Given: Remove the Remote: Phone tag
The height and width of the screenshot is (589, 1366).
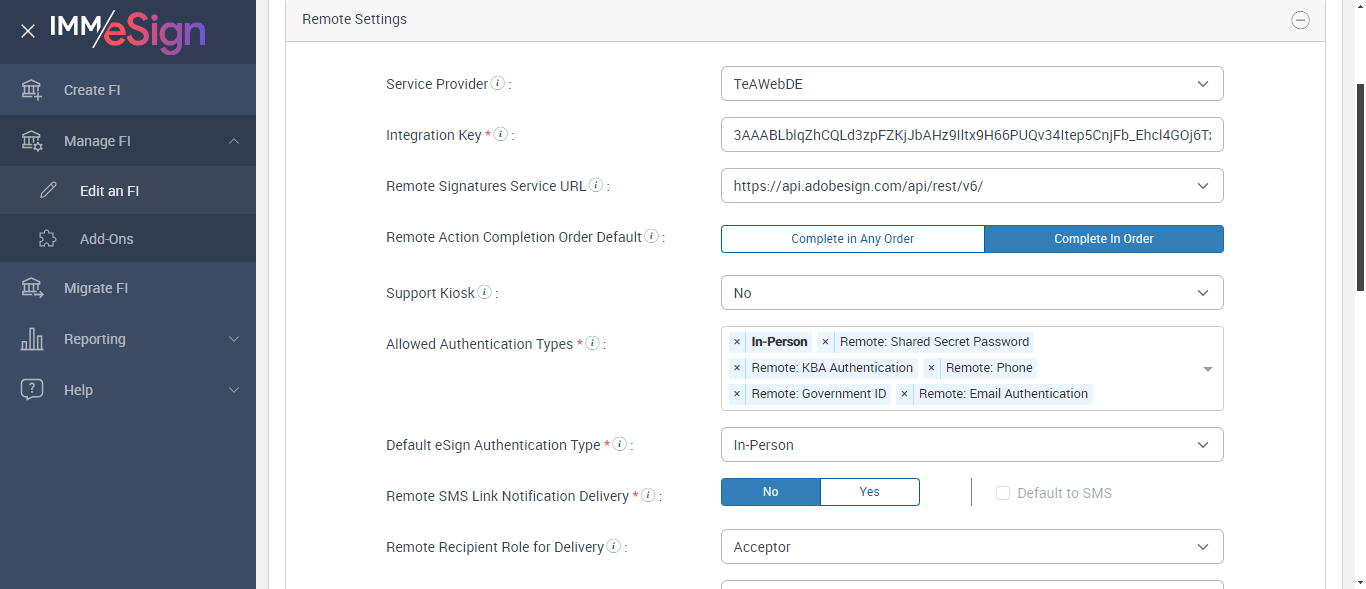Looking at the screenshot, I should [x=931, y=368].
